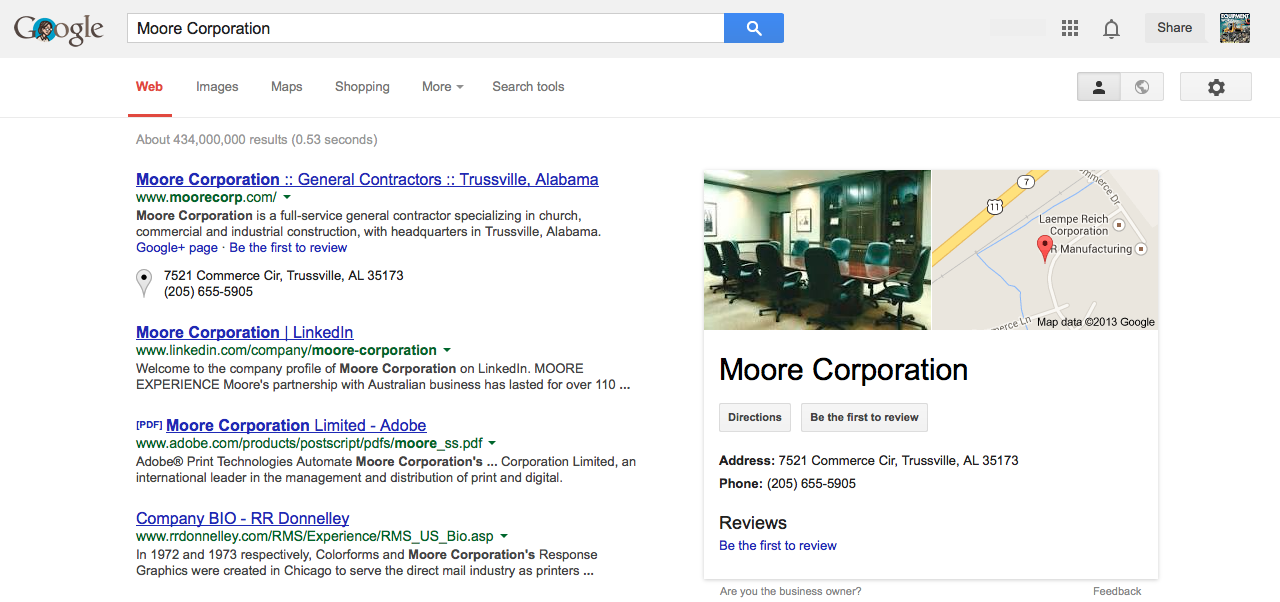Click the user profile avatar

click(x=1235, y=28)
